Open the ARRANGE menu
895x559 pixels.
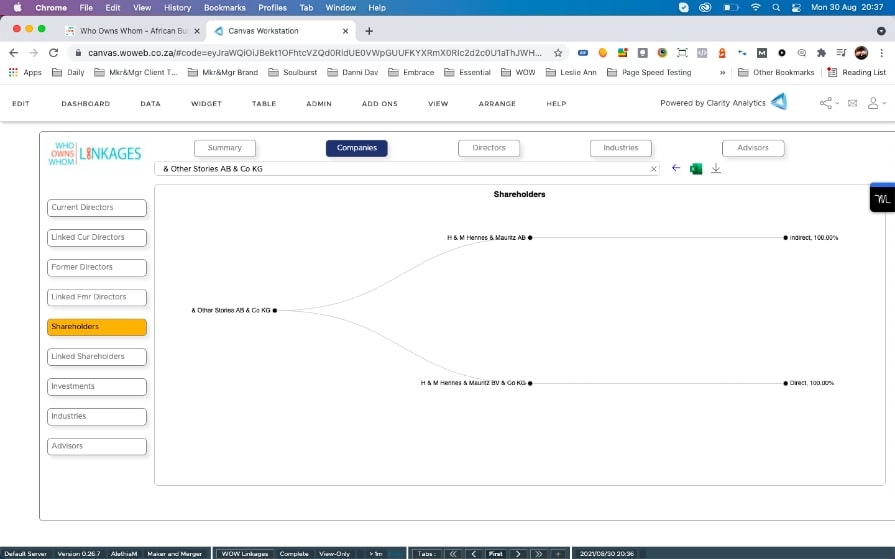point(497,104)
